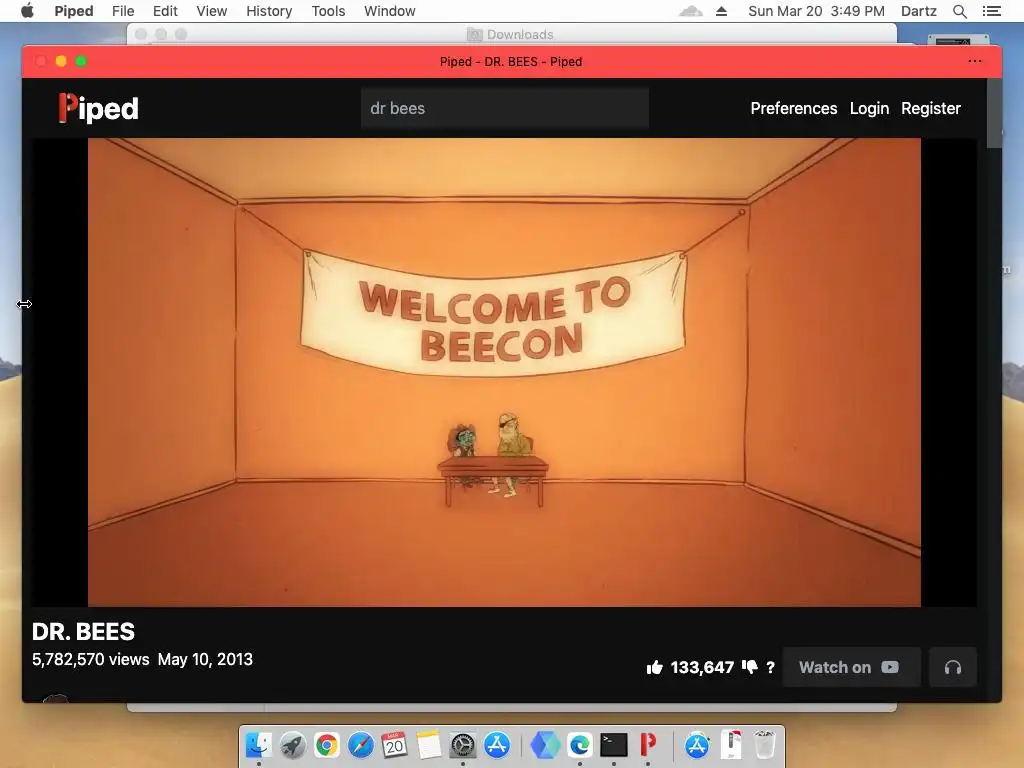Click the date and time in menu bar

816,11
